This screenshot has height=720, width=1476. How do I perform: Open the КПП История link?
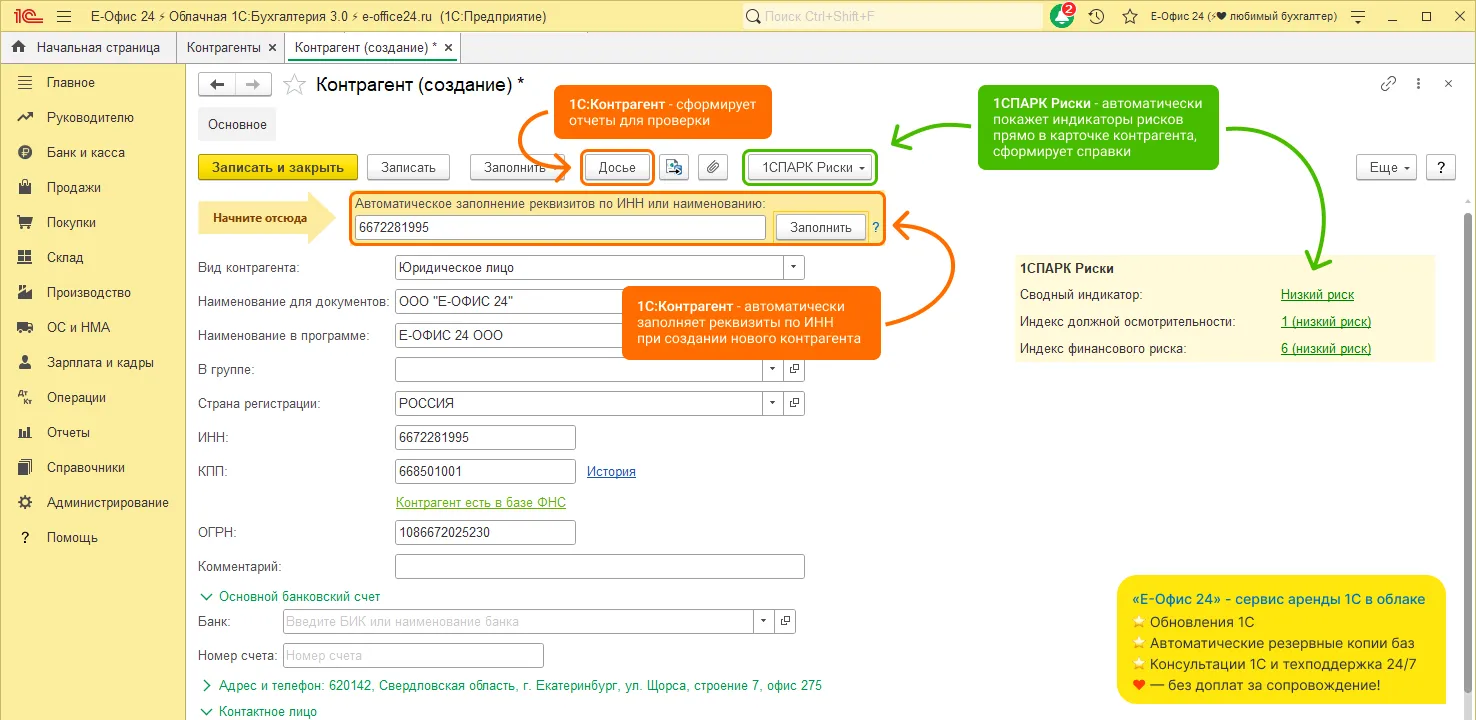pos(611,472)
